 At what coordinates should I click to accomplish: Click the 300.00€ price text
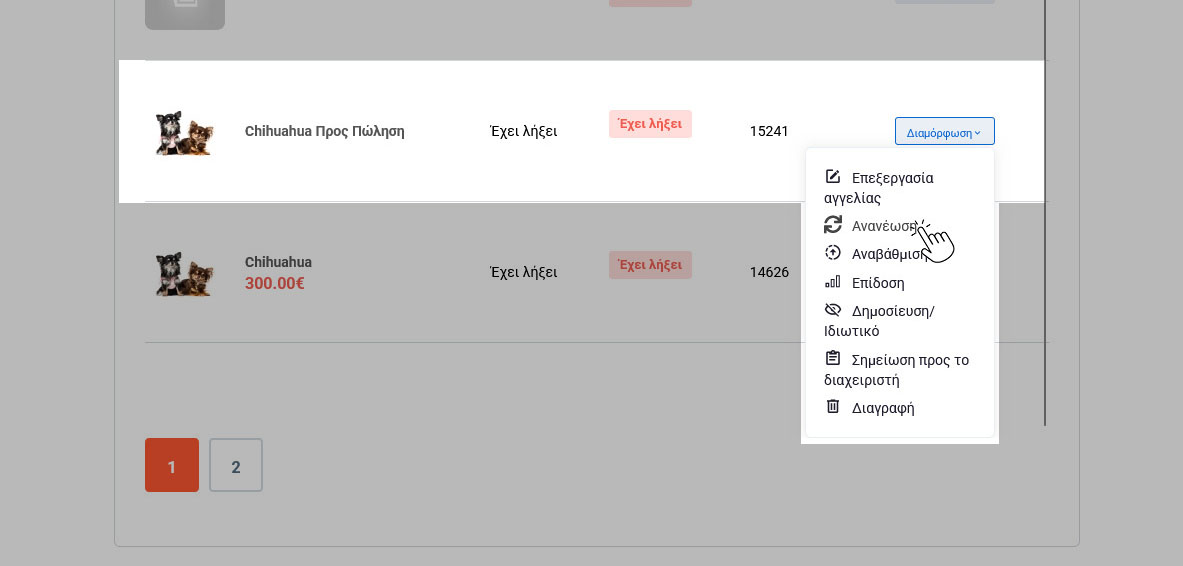click(x=275, y=284)
